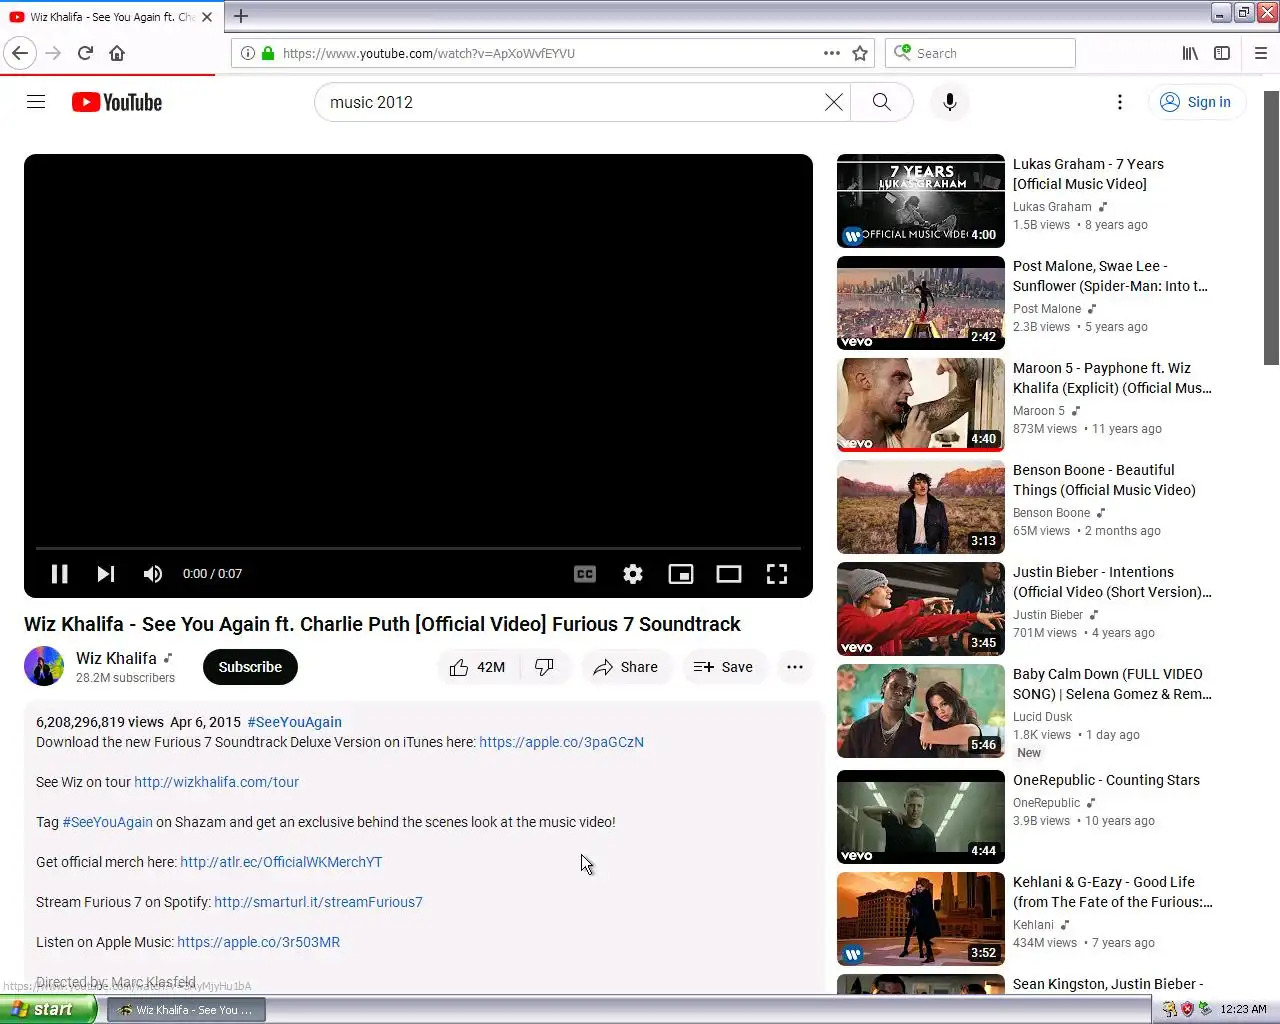The width and height of the screenshot is (1280, 1024).
Task: Open Wiz Khalifa channel avatar
Action: 44,666
